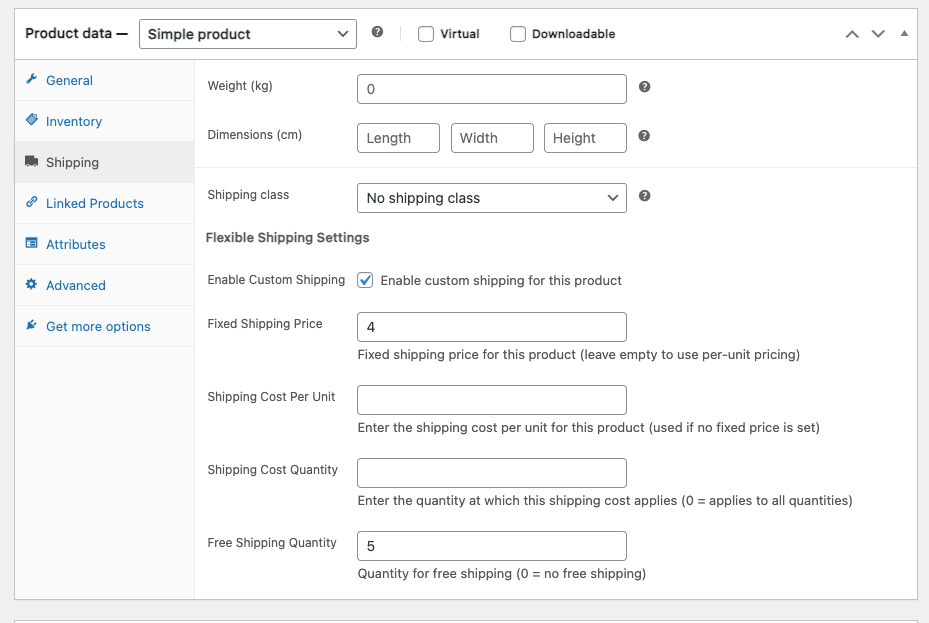Enable the Virtual product checkbox
The image size is (929, 623).
coord(426,34)
